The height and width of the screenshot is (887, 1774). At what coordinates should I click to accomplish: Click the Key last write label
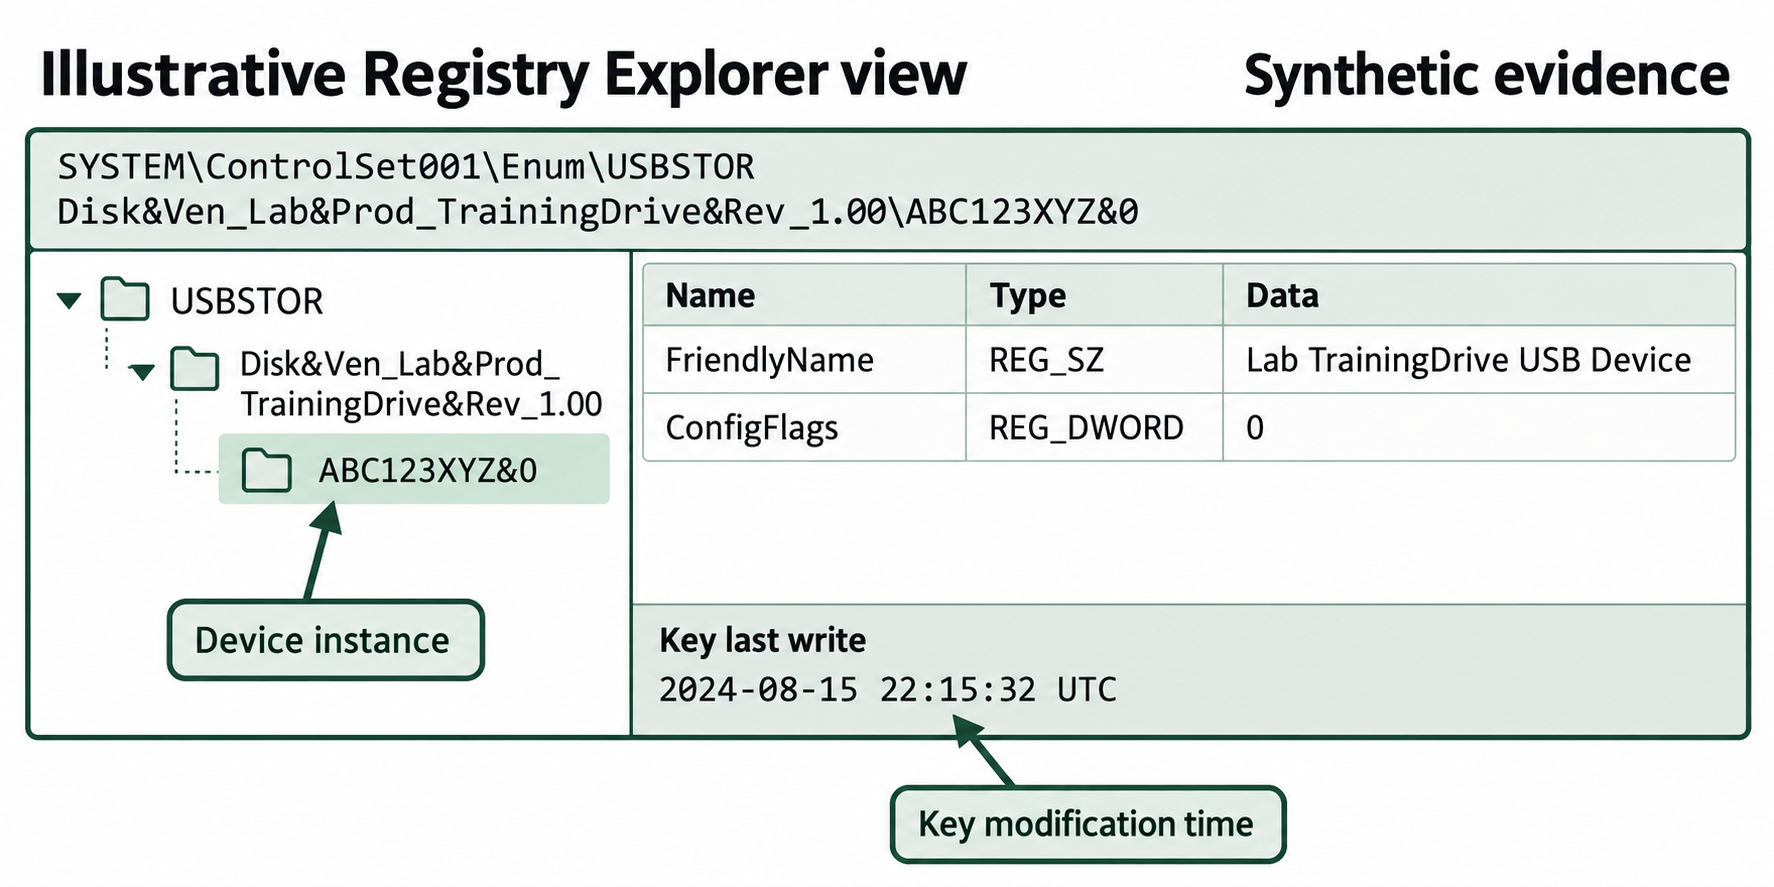tap(763, 640)
